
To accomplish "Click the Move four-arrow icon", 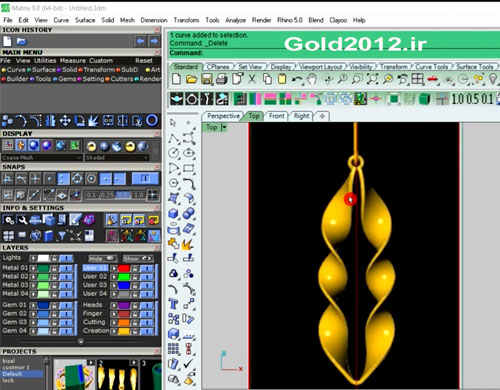I will tap(65, 121).
